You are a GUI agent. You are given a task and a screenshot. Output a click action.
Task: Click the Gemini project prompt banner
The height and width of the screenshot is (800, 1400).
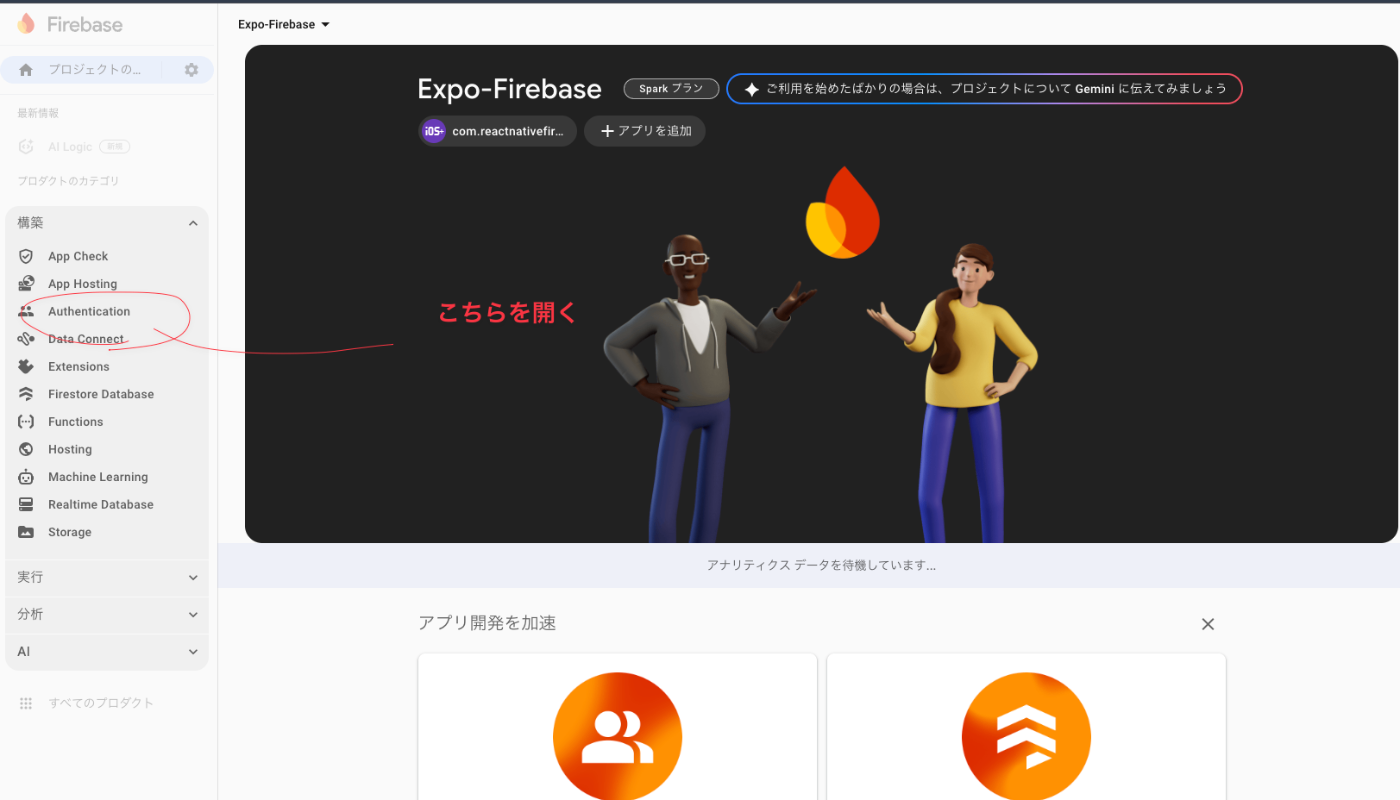coord(985,89)
